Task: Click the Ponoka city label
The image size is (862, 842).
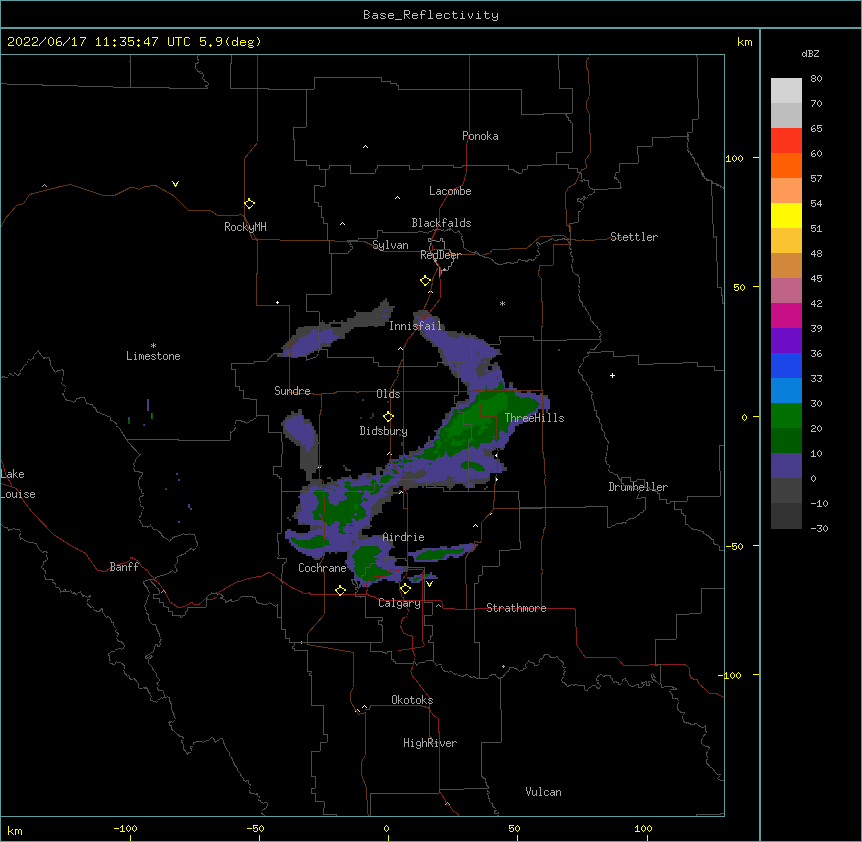Action: pyautogui.click(x=480, y=136)
